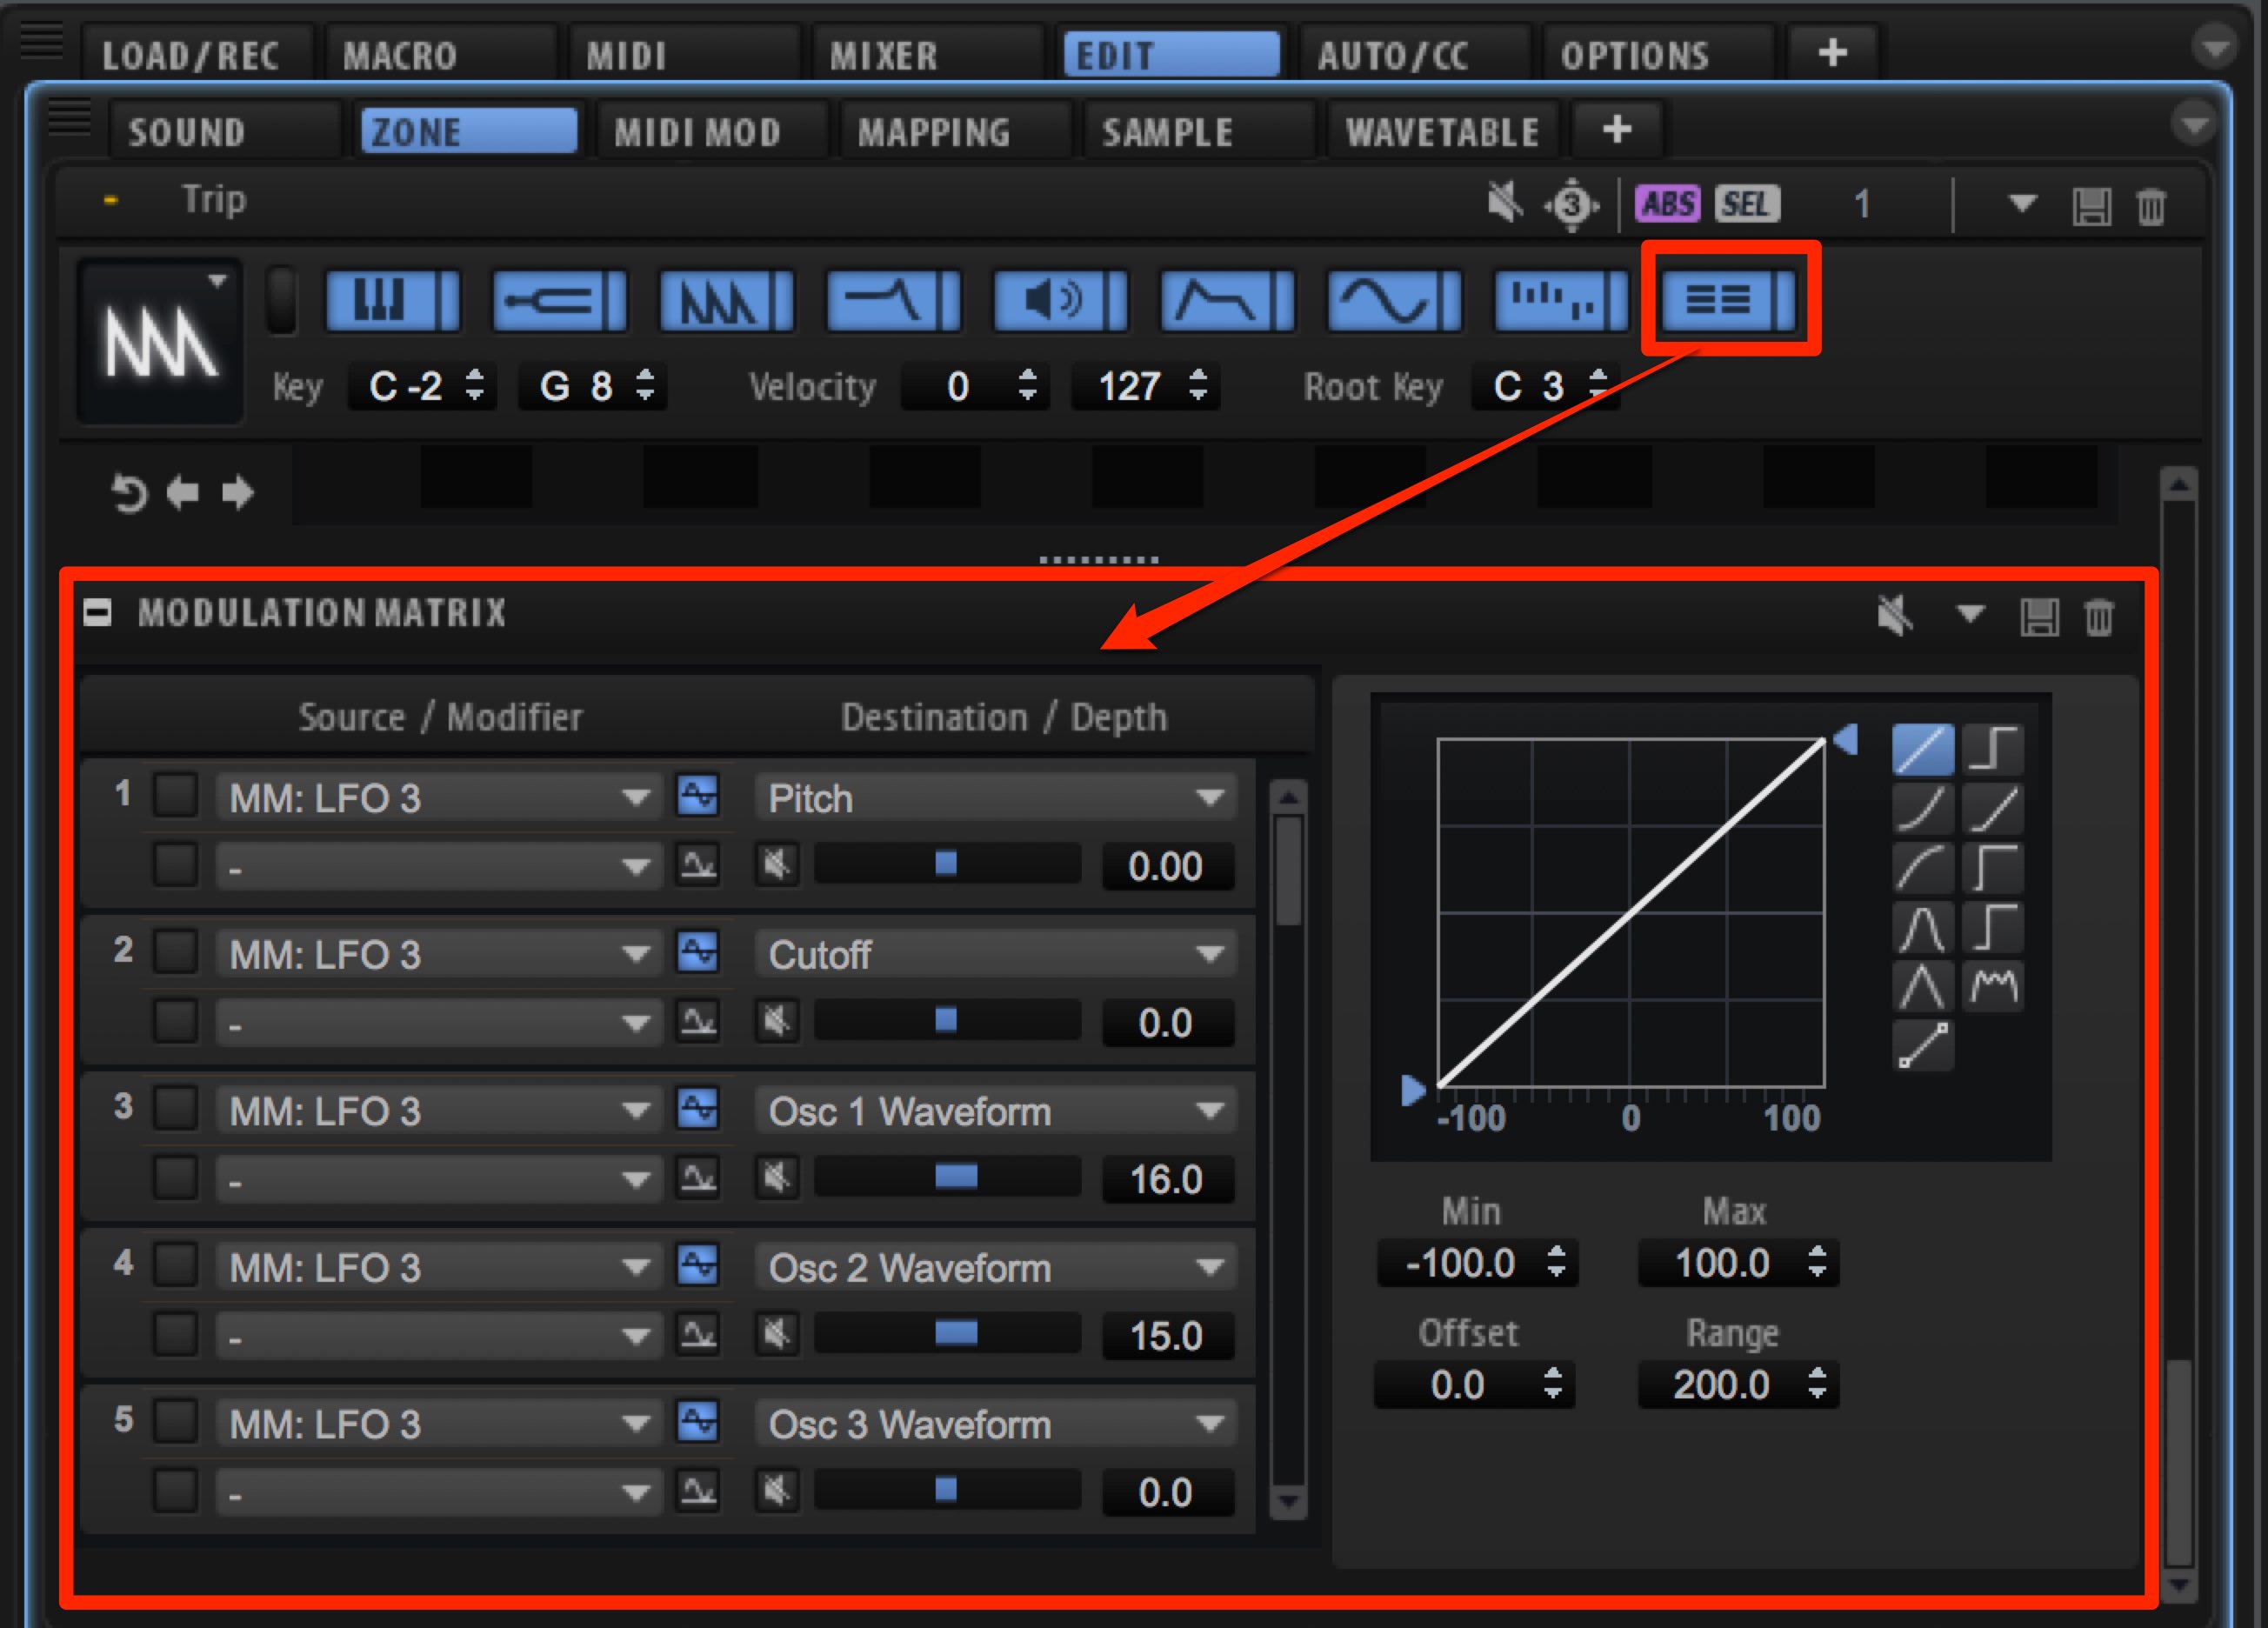
Task: Adjust the Pitch depth slider
Action: tap(947, 863)
